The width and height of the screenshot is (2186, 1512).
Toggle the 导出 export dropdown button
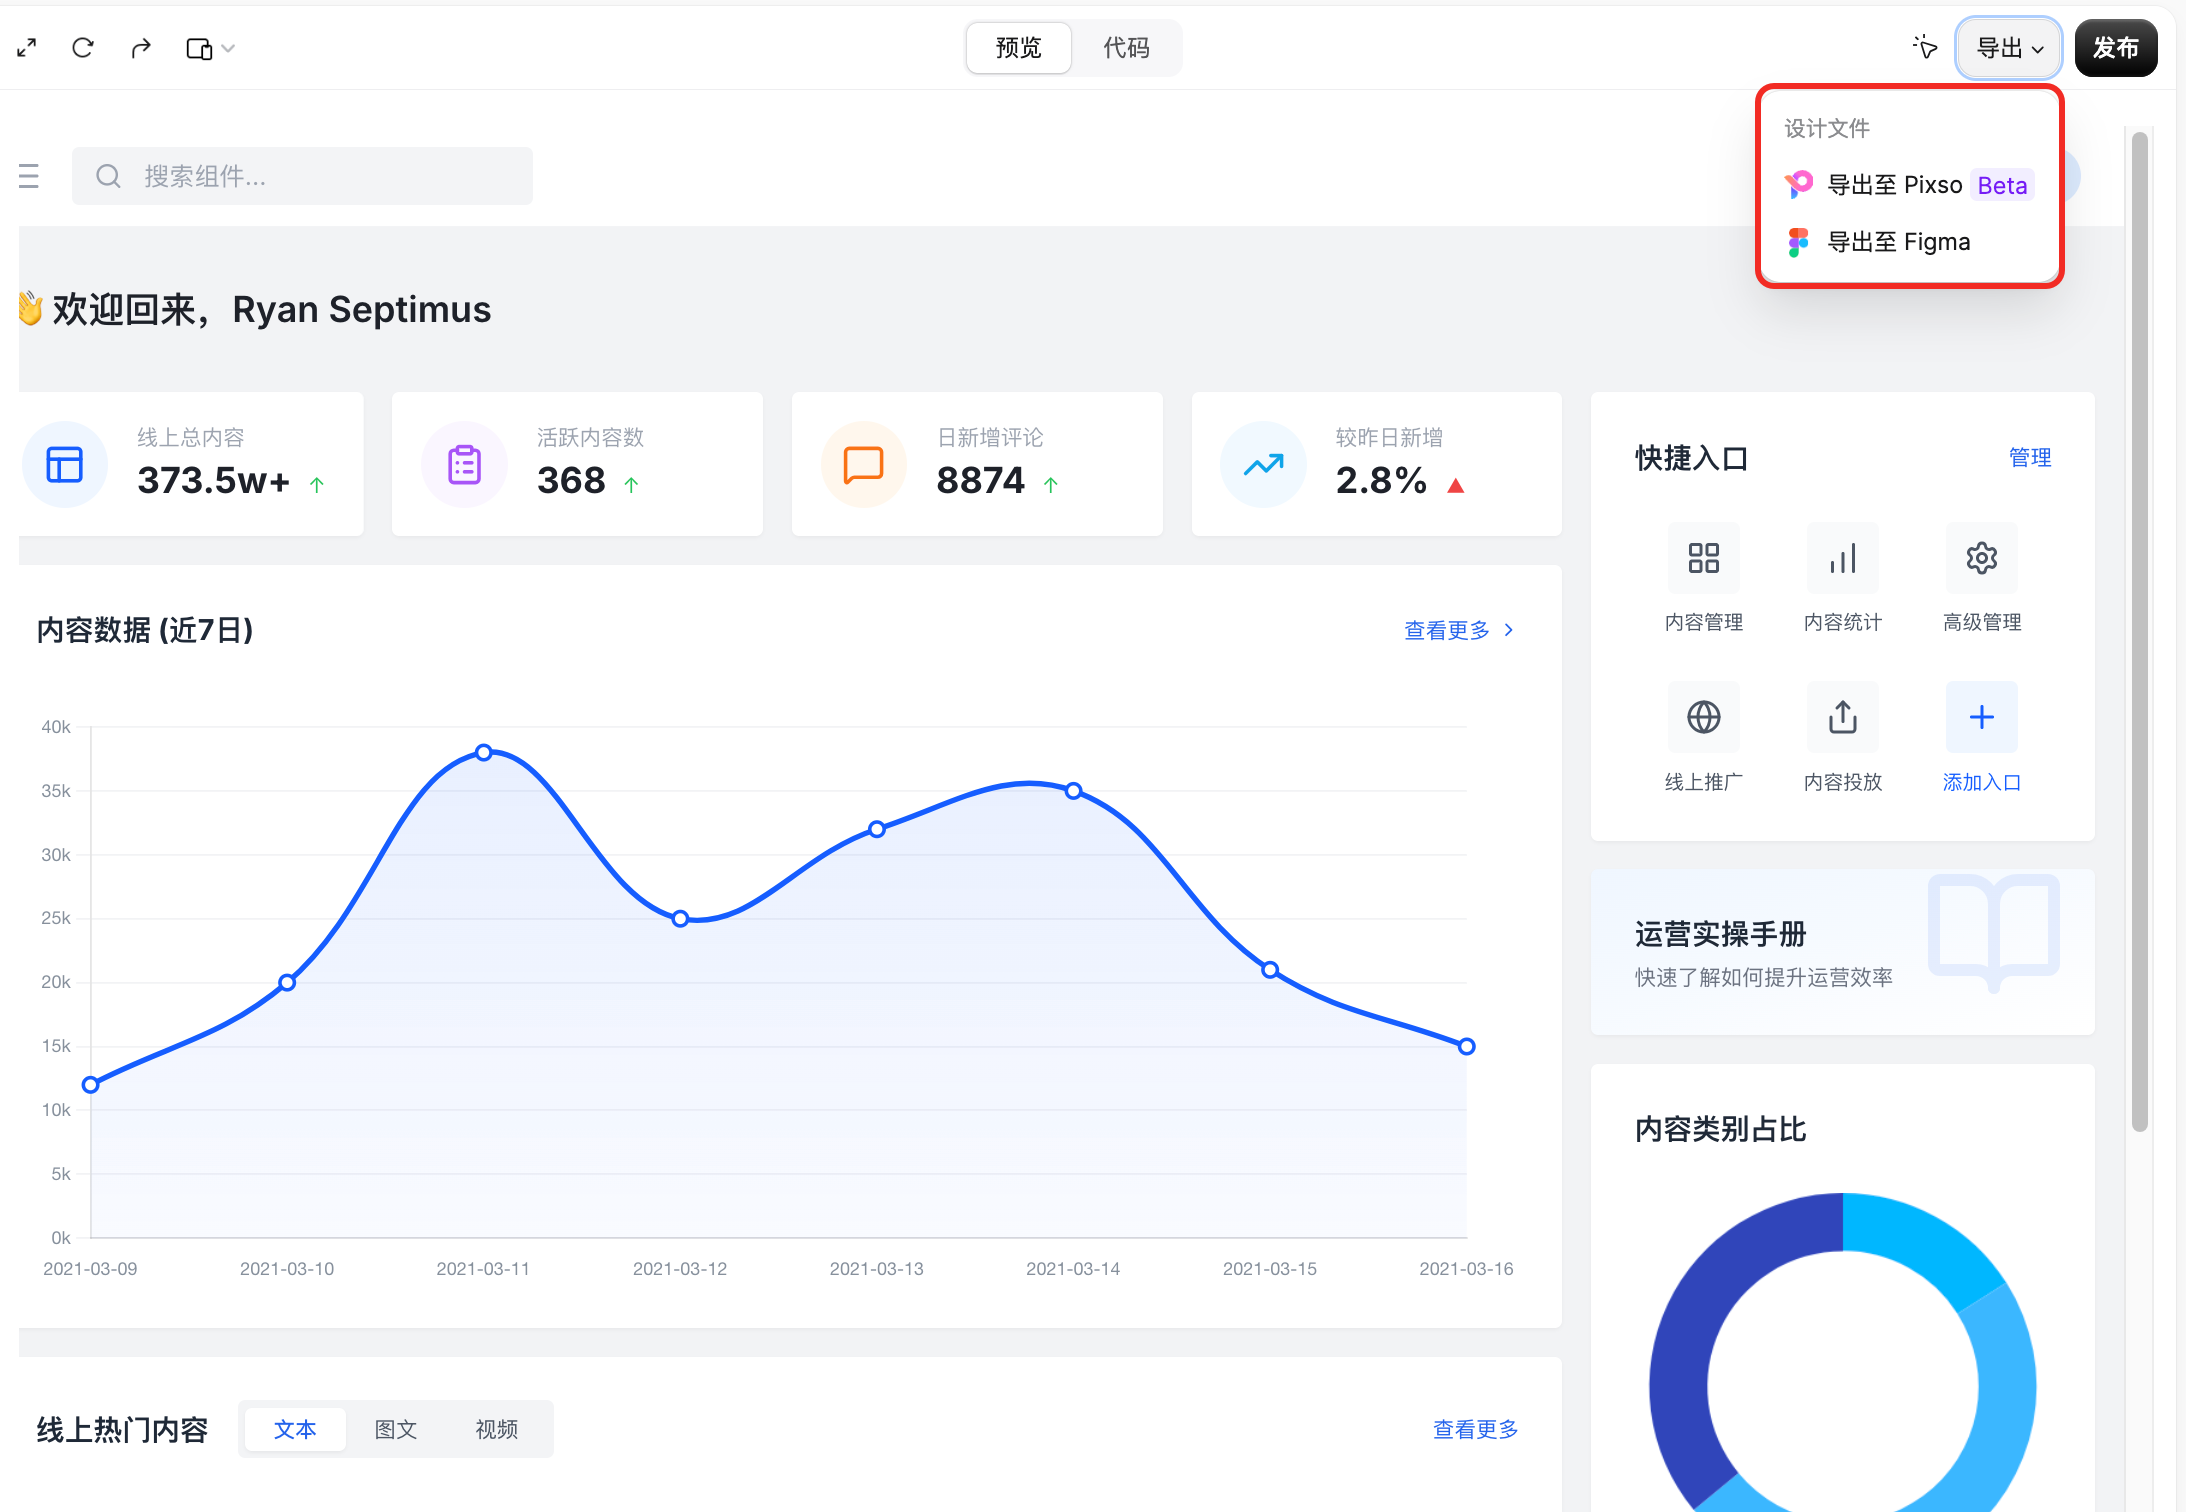pyautogui.click(x=2008, y=48)
